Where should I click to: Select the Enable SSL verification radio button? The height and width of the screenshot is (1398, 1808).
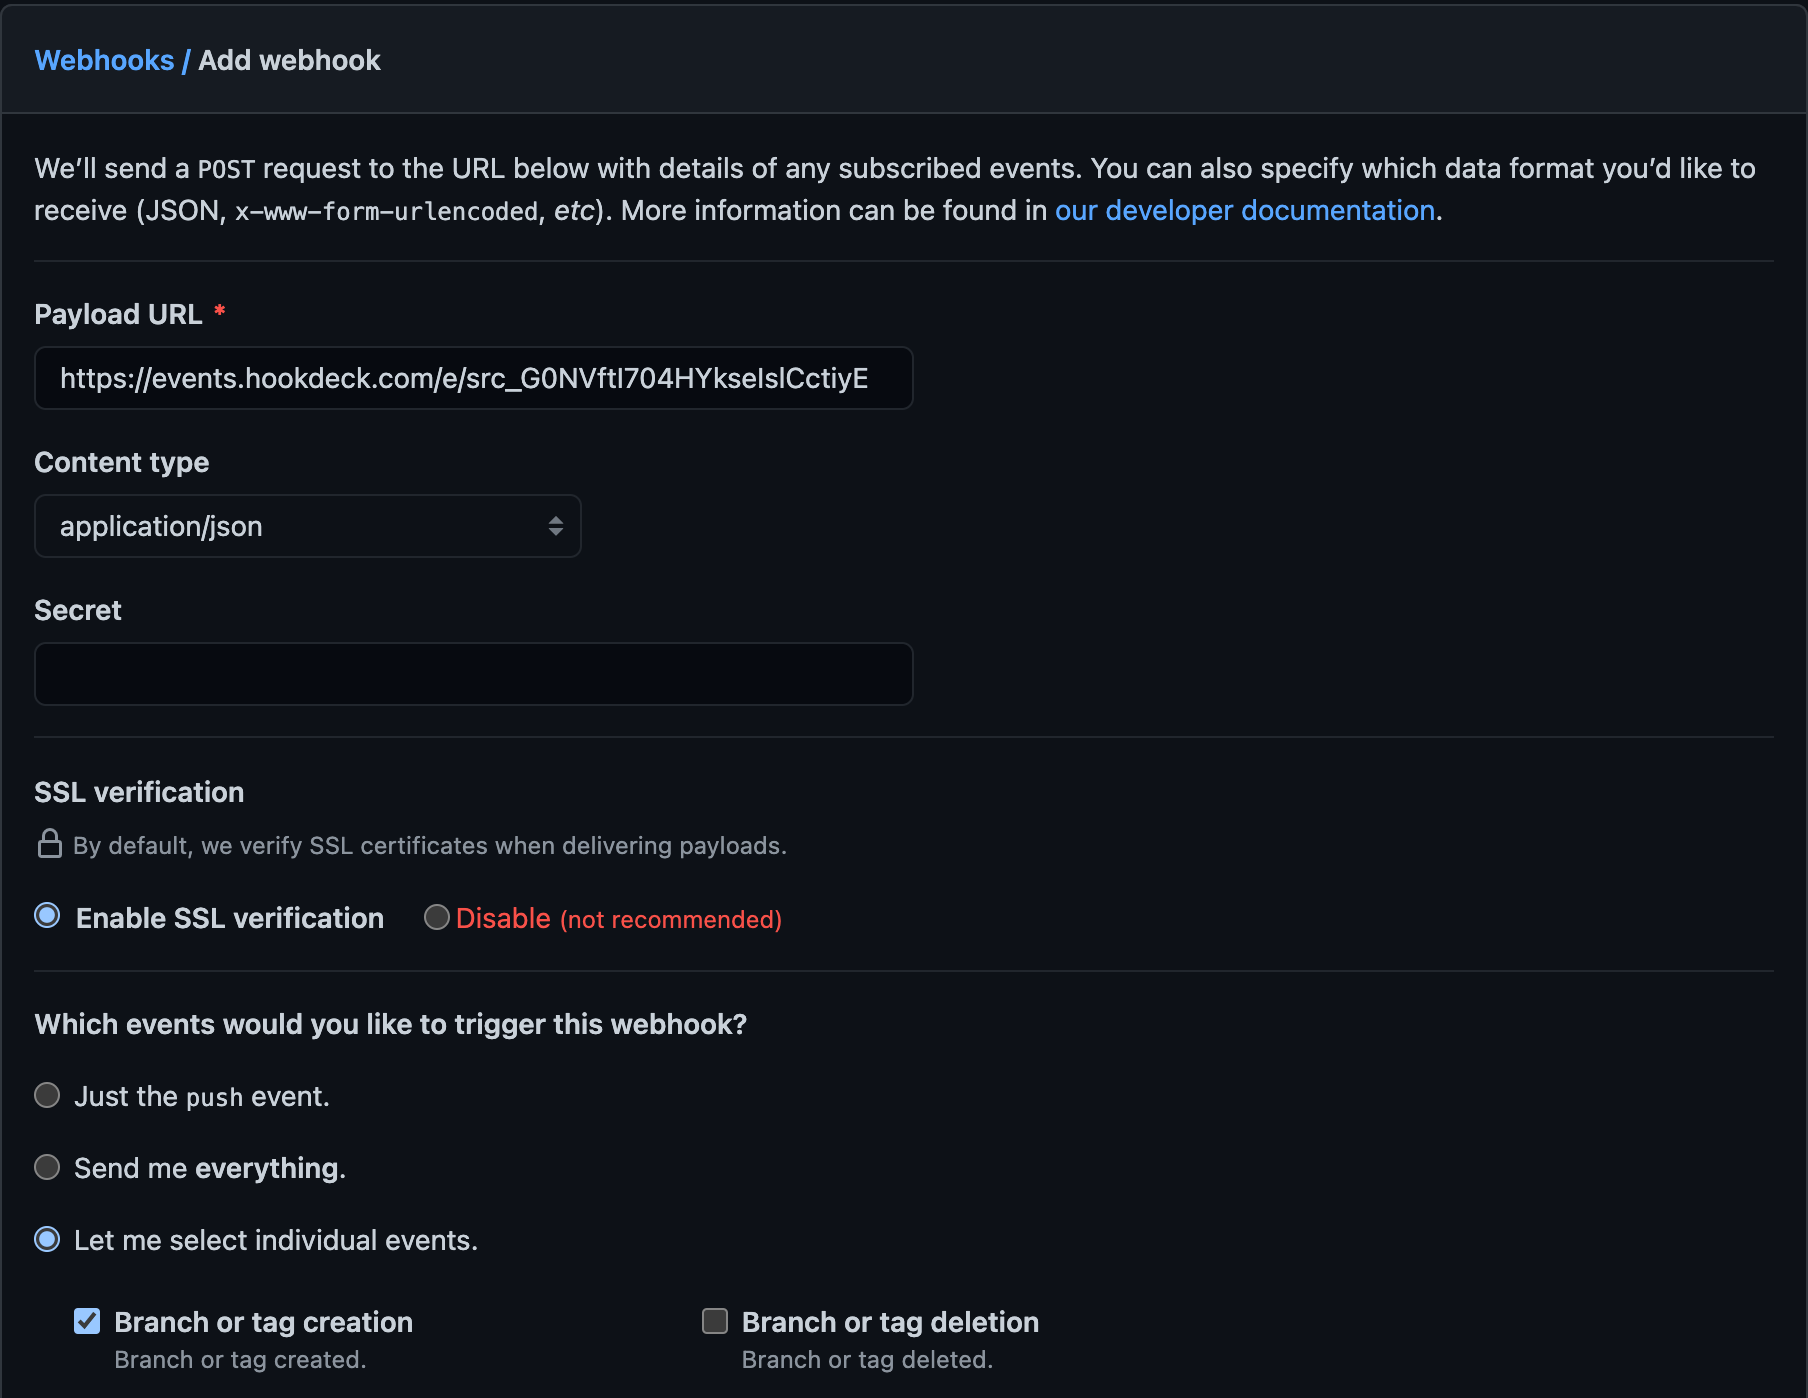pyautogui.click(x=46, y=915)
